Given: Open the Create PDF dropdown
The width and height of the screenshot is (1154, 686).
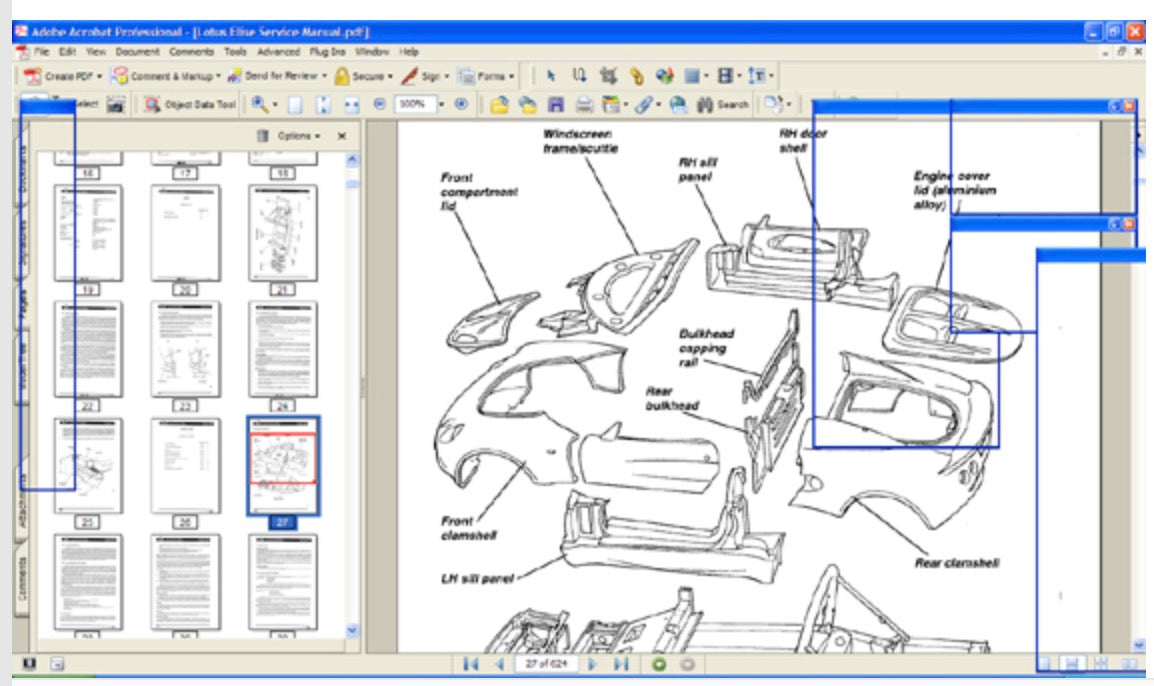Looking at the screenshot, I should pyautogui.click(x=63, y=76).
